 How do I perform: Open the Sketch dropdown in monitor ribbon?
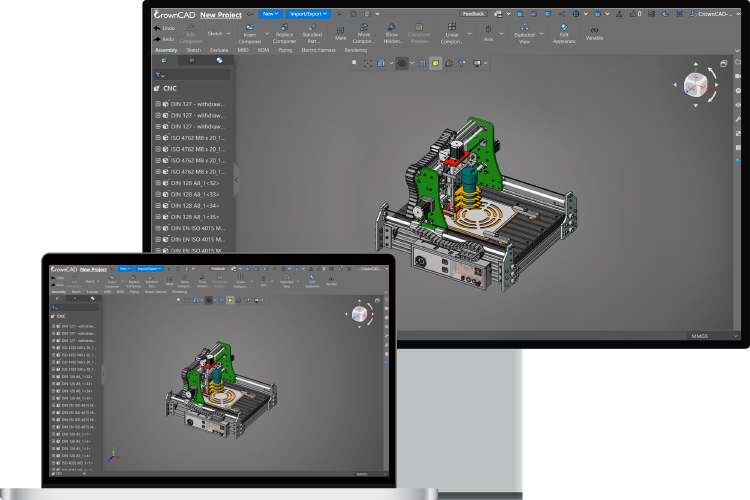click(x=219, y=33)
